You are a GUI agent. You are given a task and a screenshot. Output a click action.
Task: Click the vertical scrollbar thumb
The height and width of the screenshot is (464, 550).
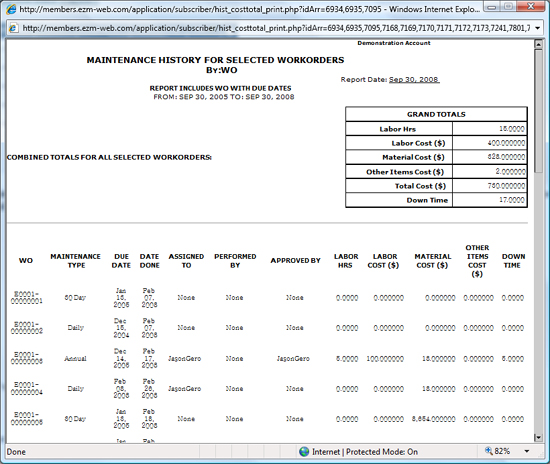[538, 110]
